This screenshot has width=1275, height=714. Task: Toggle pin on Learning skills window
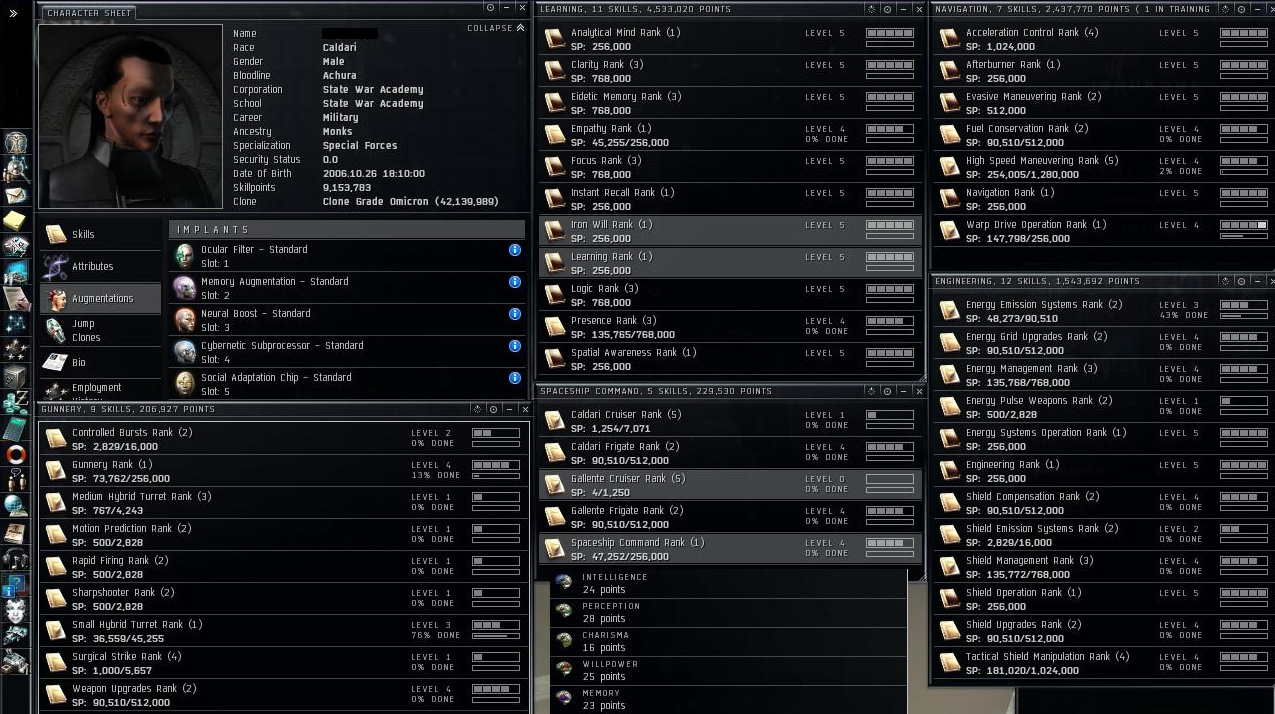(x=885, y=9)
